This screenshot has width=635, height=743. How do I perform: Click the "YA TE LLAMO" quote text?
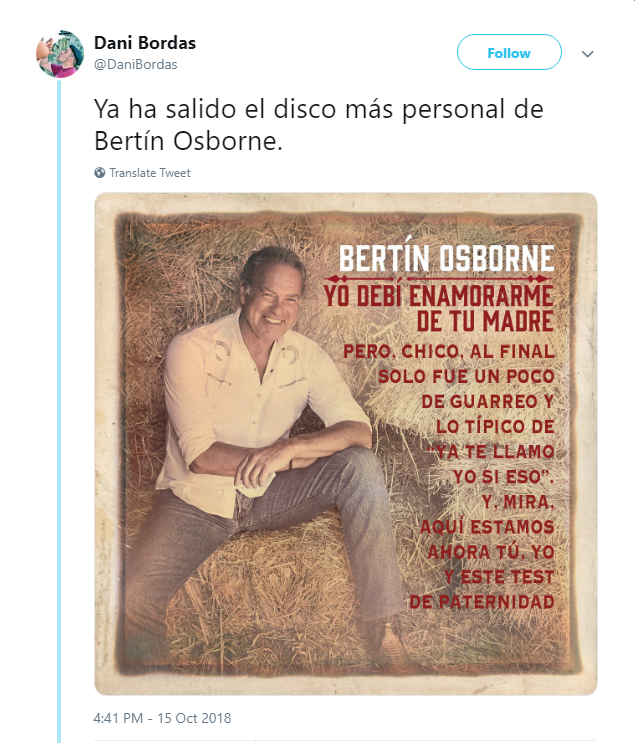coord(493,452)
